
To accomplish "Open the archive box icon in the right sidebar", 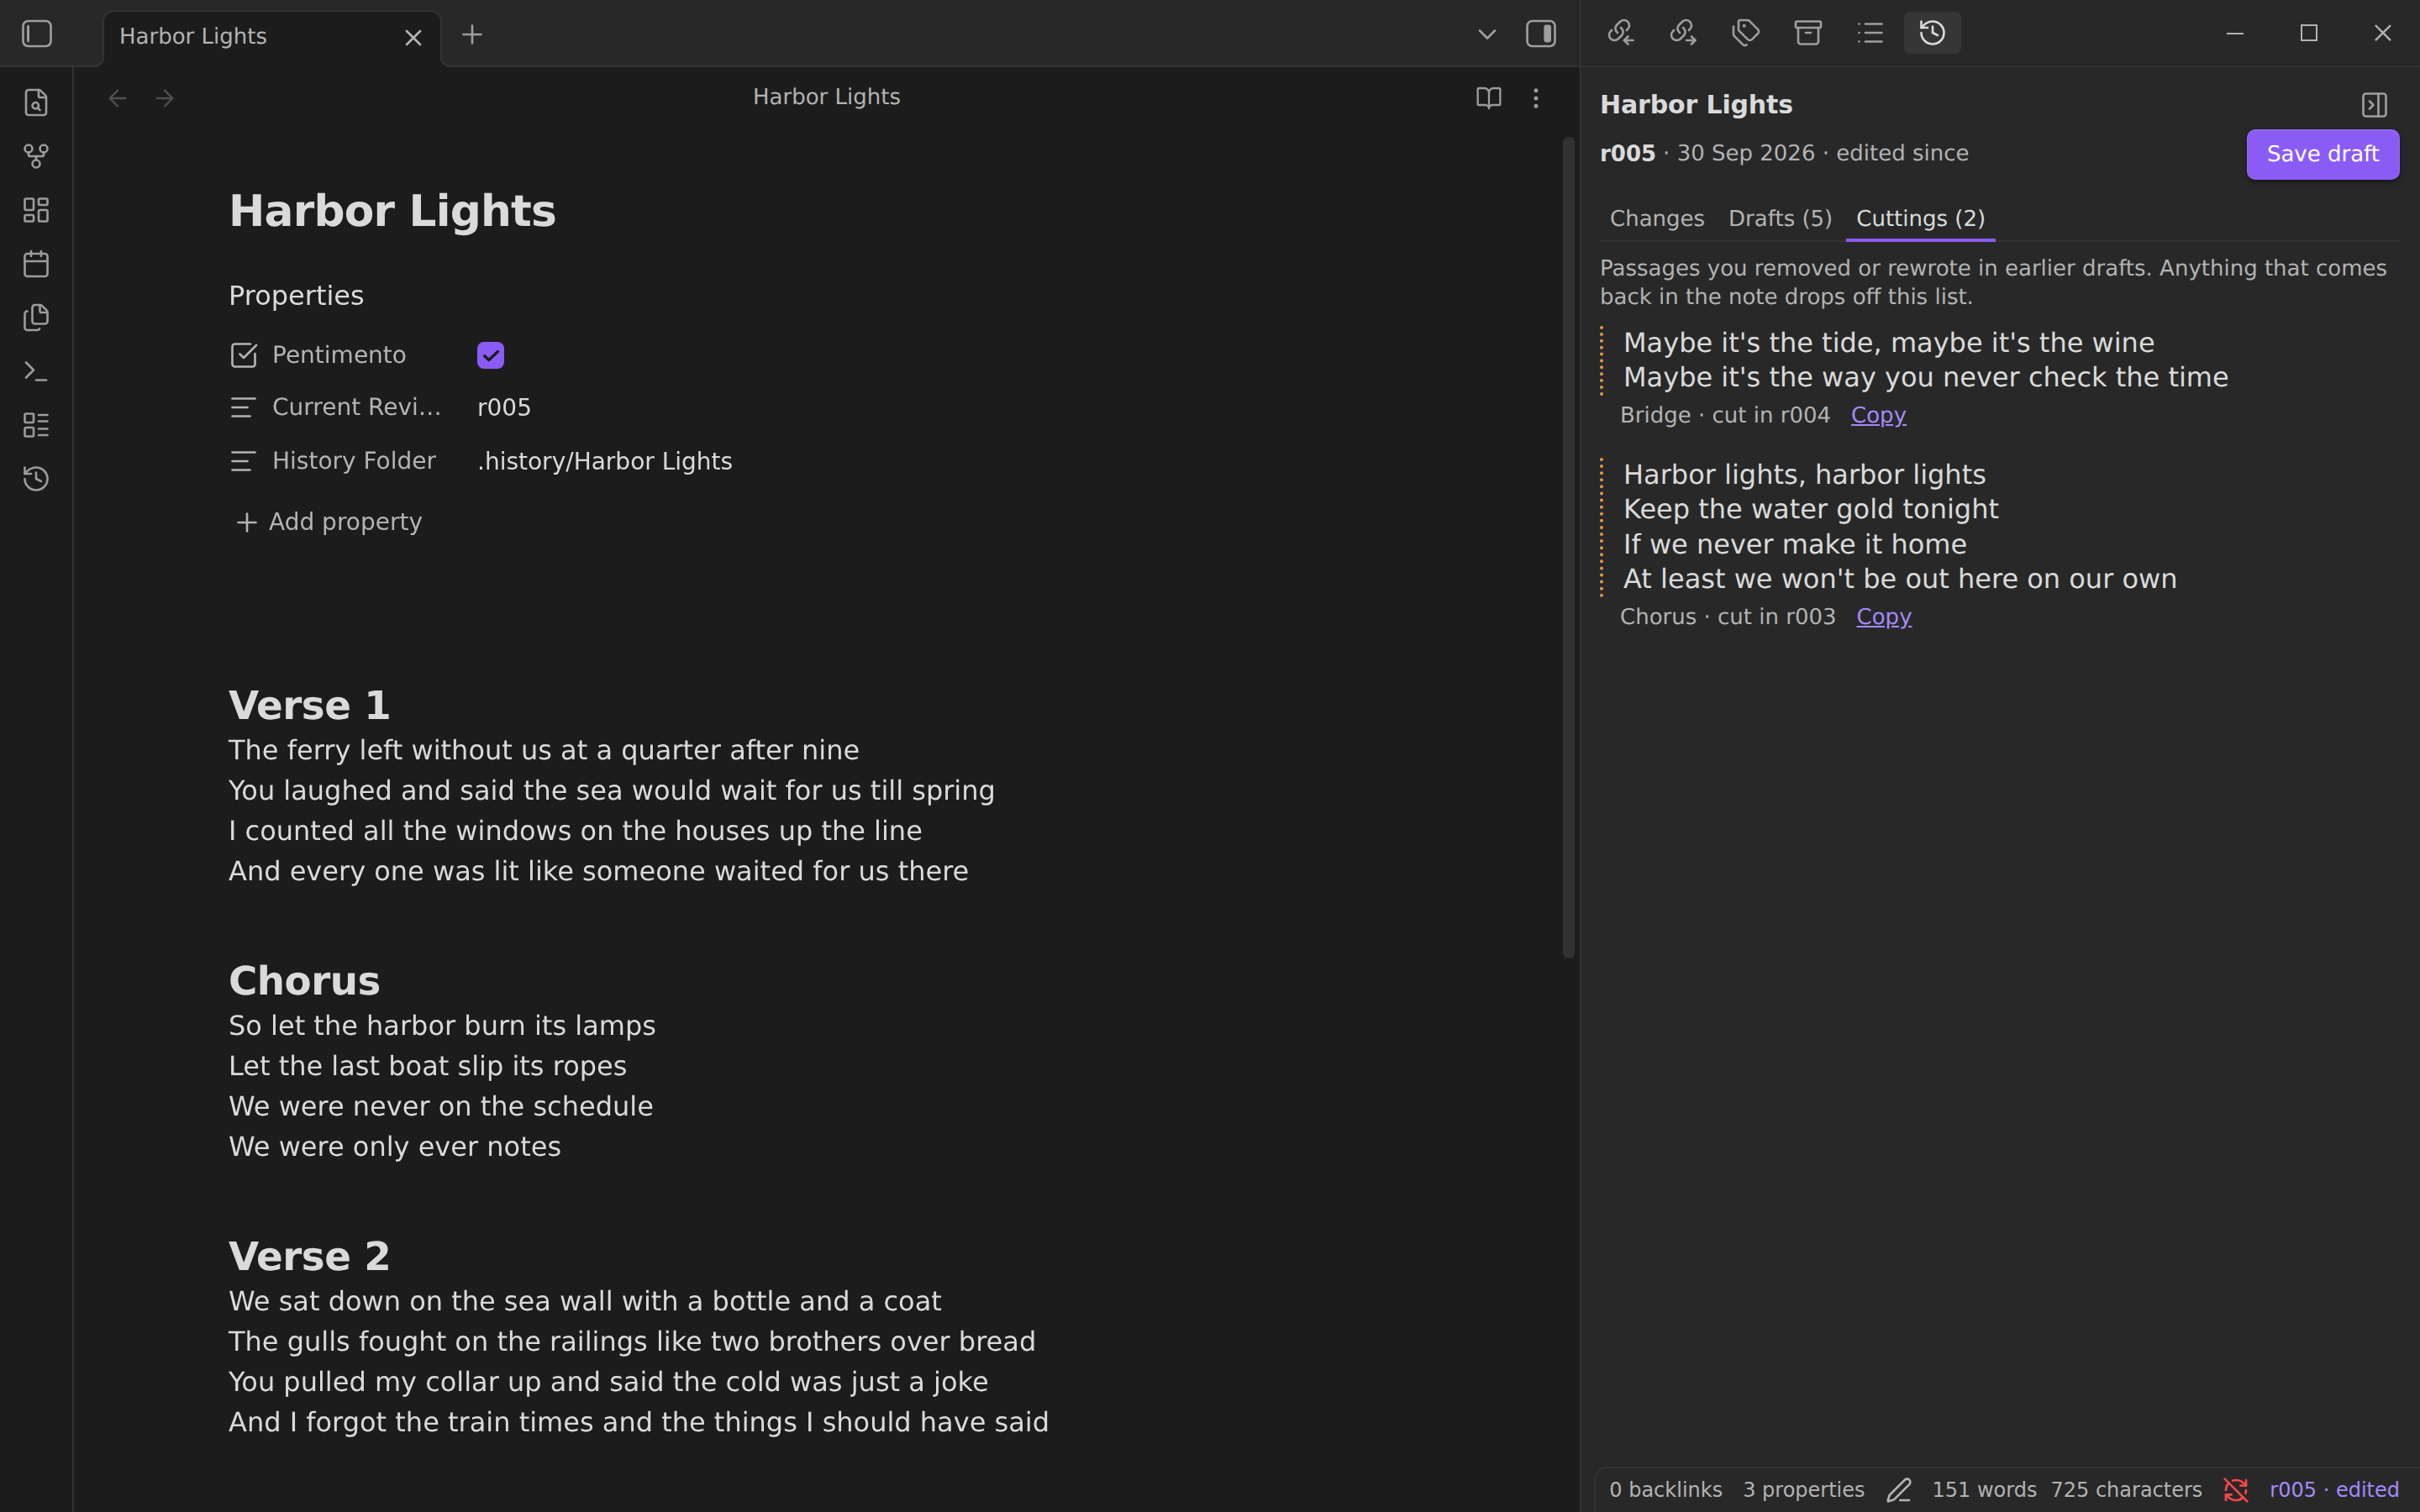I will (1808, 33).
